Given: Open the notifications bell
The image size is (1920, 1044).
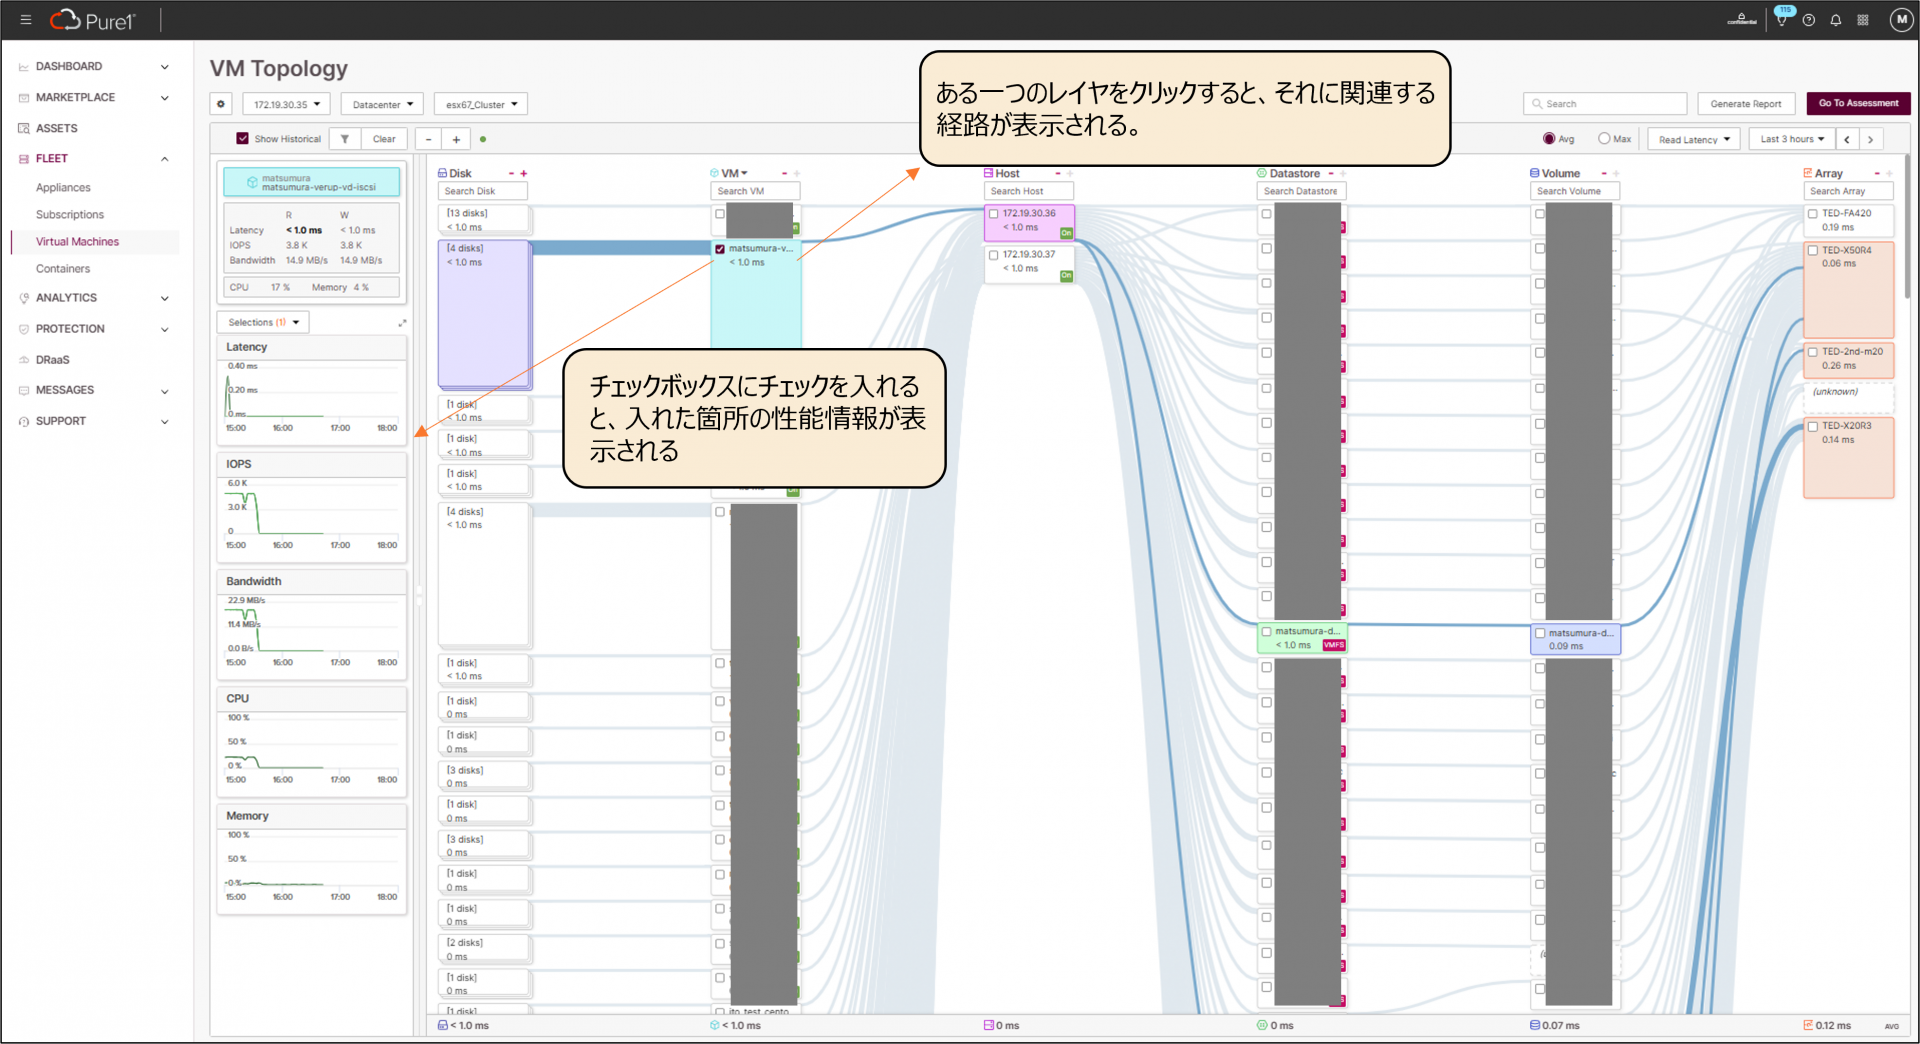Looking at the screenshot, I should click(x=1836, y=20).
